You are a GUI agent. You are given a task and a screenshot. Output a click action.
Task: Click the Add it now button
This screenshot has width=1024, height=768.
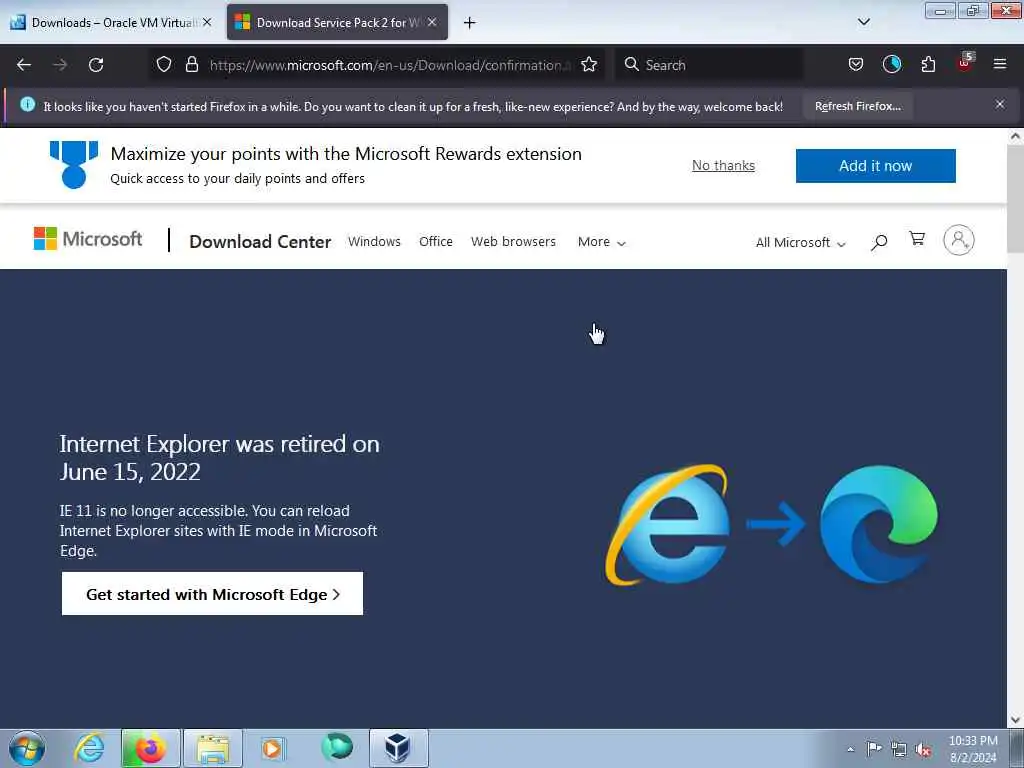point(875,166)
